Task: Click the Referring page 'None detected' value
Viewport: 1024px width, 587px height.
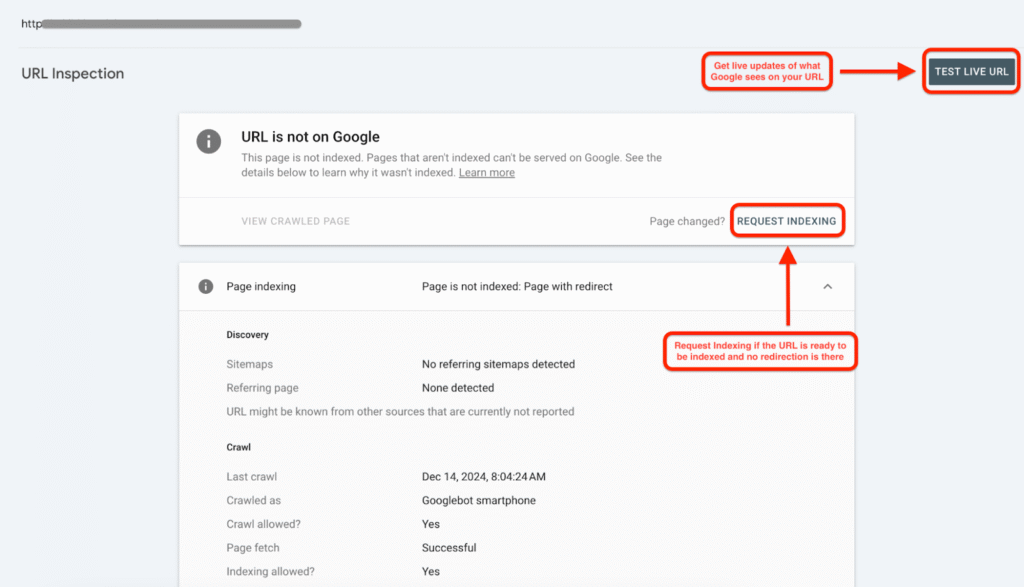Action: pos(457,388)
